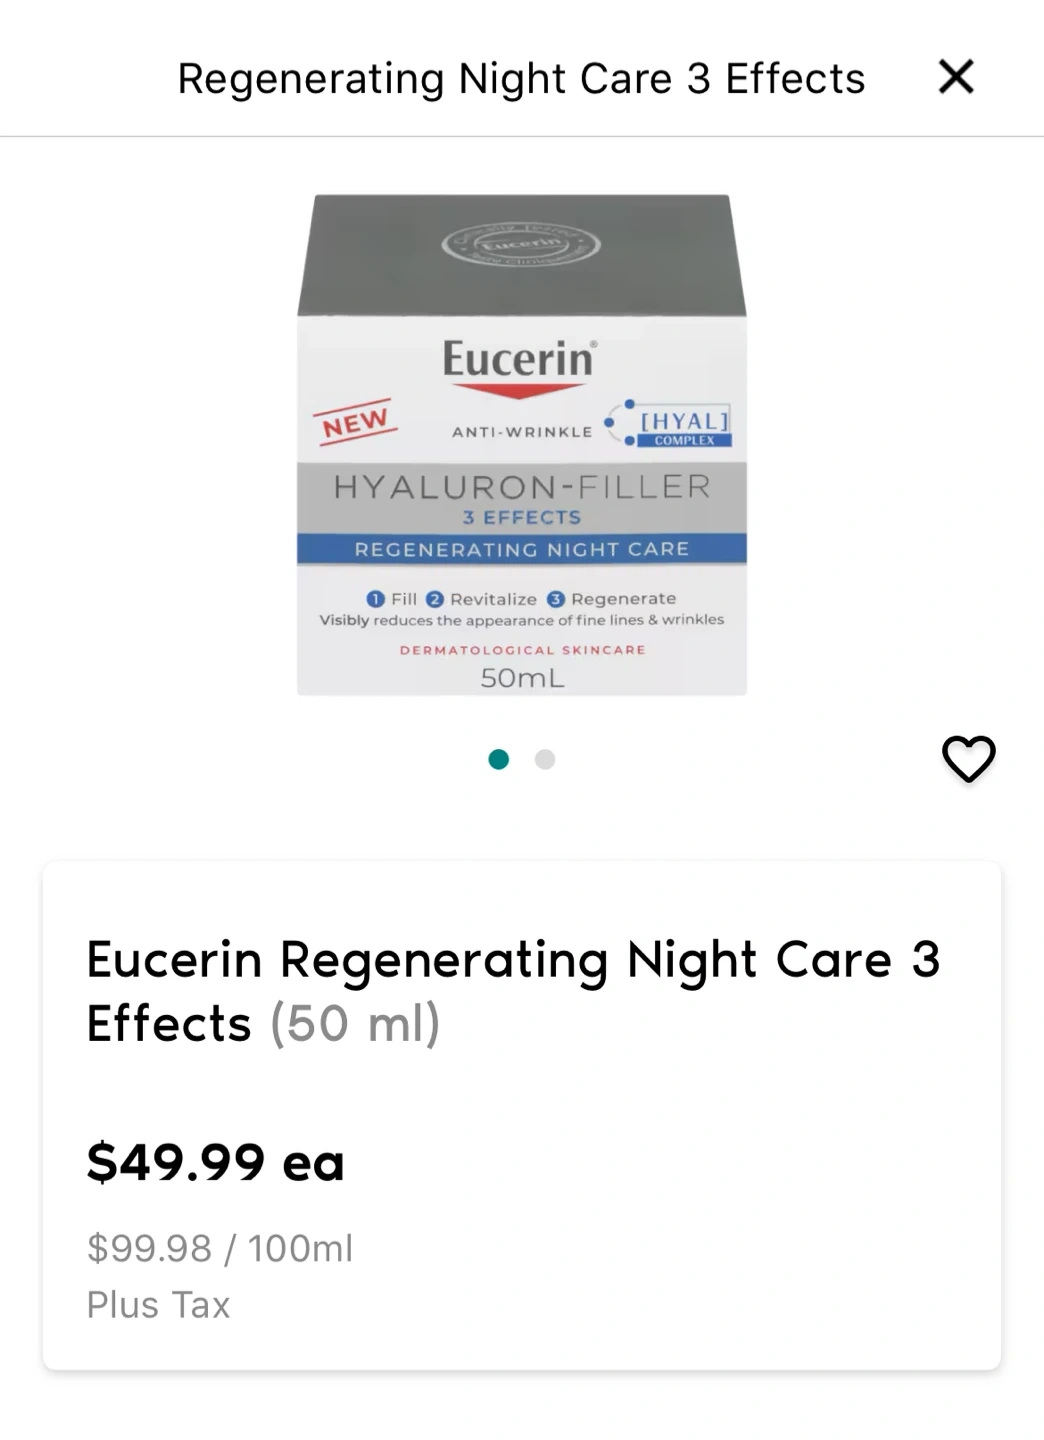Image resolution: width=1044 pixels, height=1440 pixels.
Task: Select the first teal carousel dot
Action: coord(499,760)
